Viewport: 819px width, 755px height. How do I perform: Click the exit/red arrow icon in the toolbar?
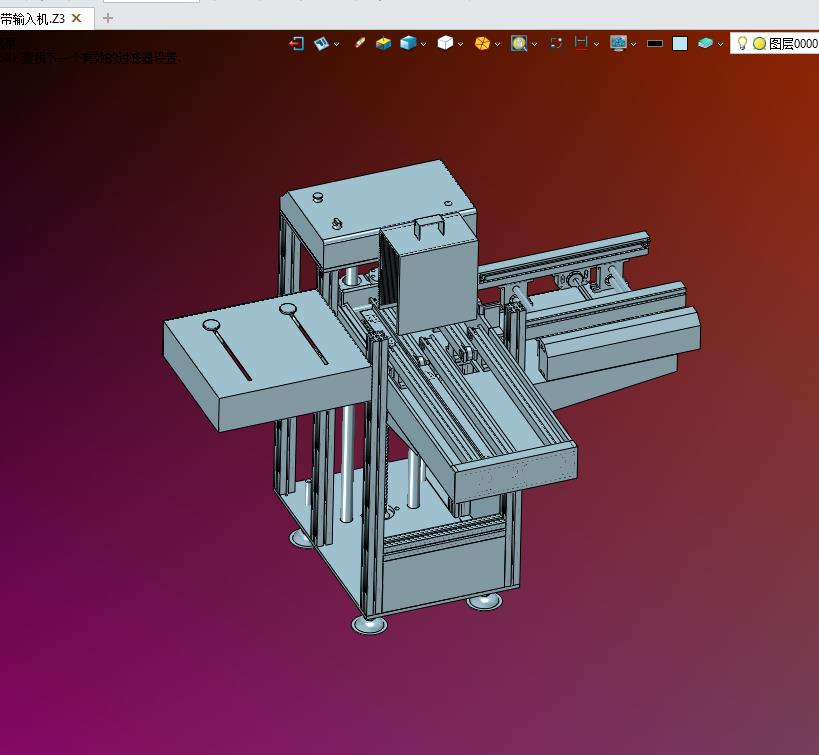297,43
